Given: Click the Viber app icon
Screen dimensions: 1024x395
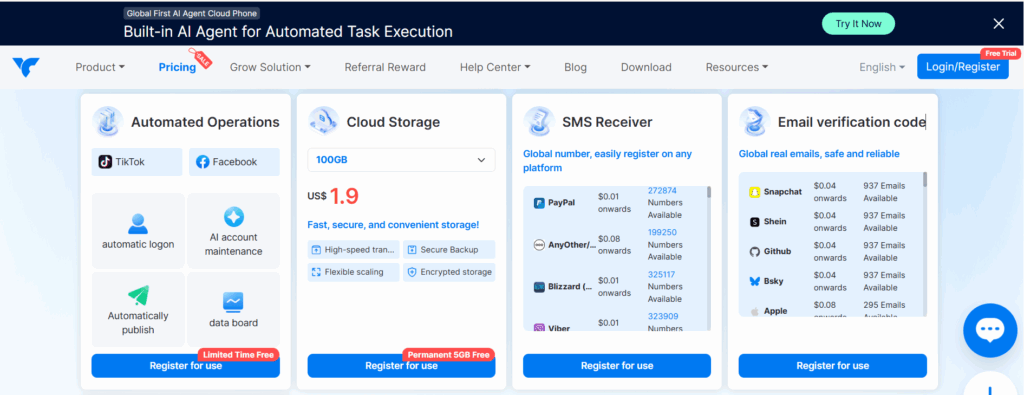Looking at the screenshot, I should point(539,328).
